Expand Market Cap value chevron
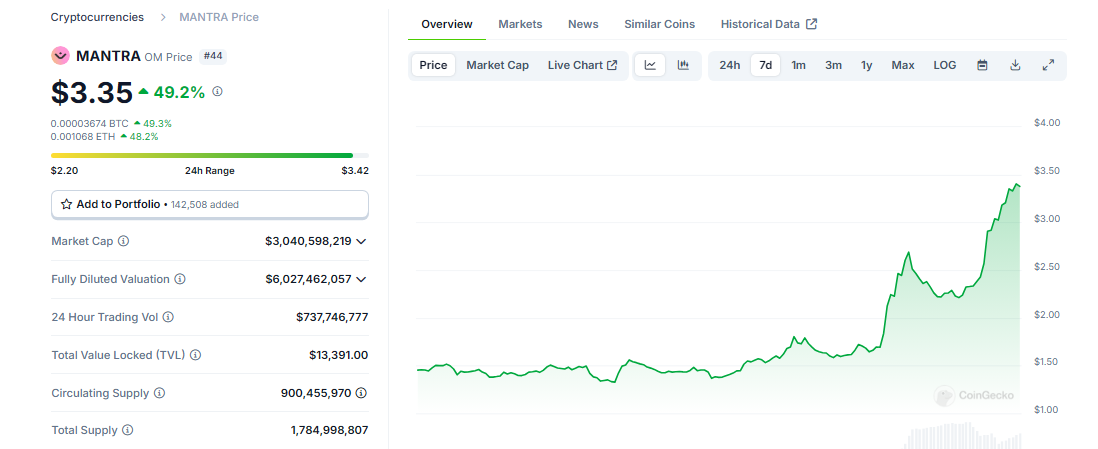 (x=361, y=241)
